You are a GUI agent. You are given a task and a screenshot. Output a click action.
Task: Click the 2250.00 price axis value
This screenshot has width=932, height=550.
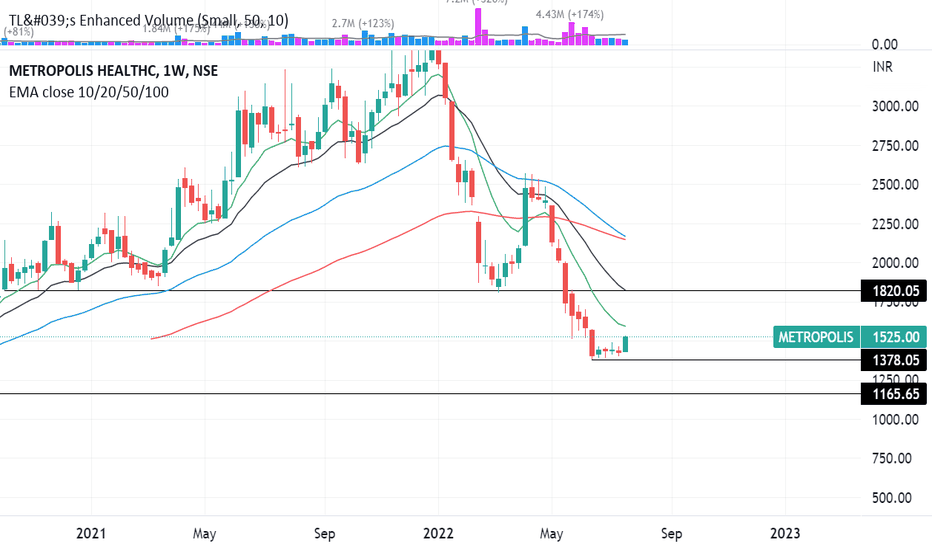[895, 224]
